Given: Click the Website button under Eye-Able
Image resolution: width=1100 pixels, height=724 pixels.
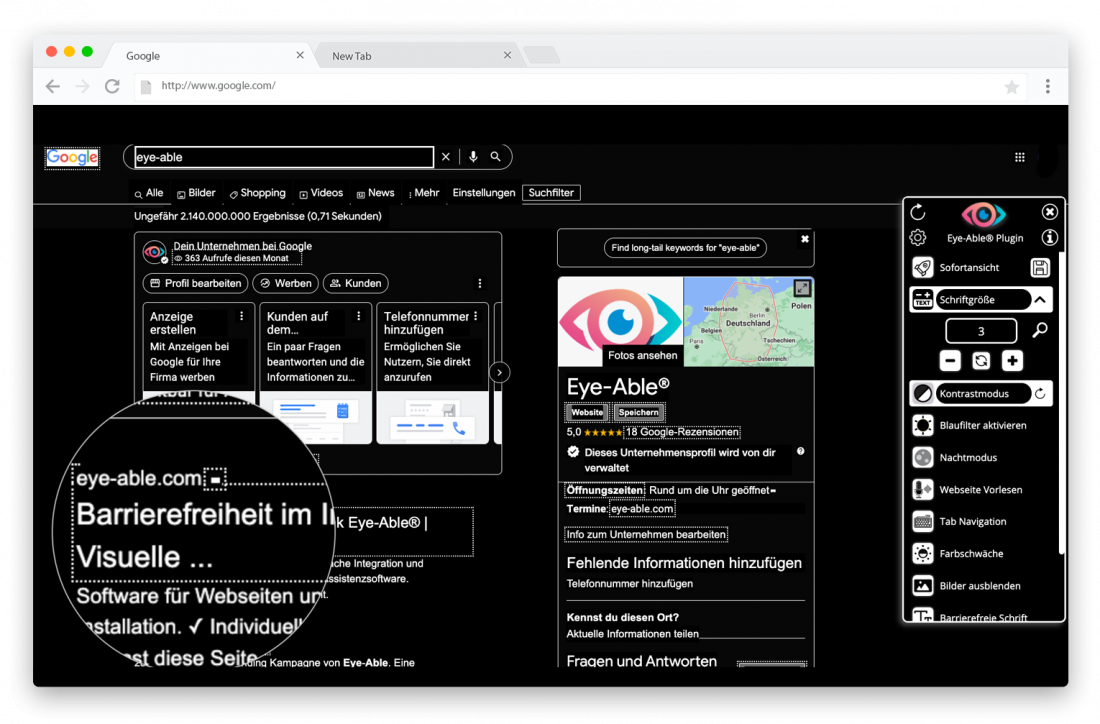Looking at the screenshot, I should tap(587, 412).
